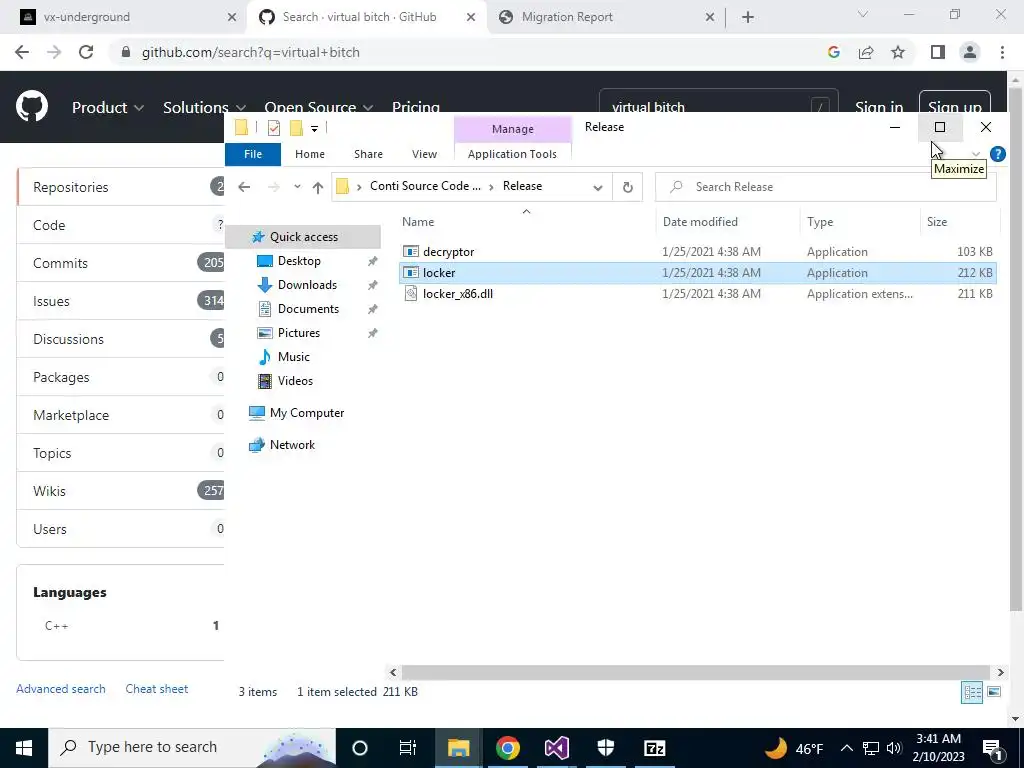Open Visual Studio from the taskbar
The width and height of the screenshot is (1024, 768).
click(556, 748)
